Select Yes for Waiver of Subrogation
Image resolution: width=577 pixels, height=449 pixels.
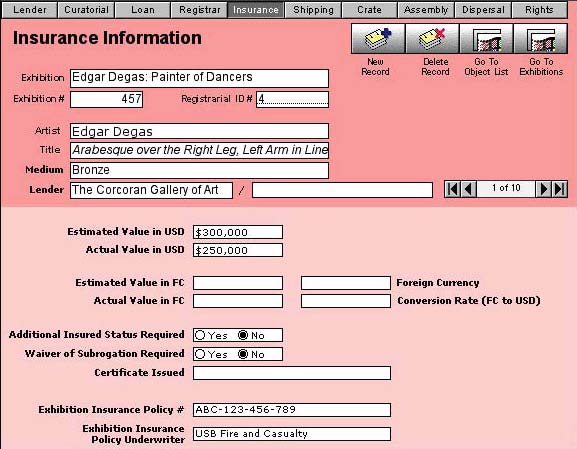point(200,354)
